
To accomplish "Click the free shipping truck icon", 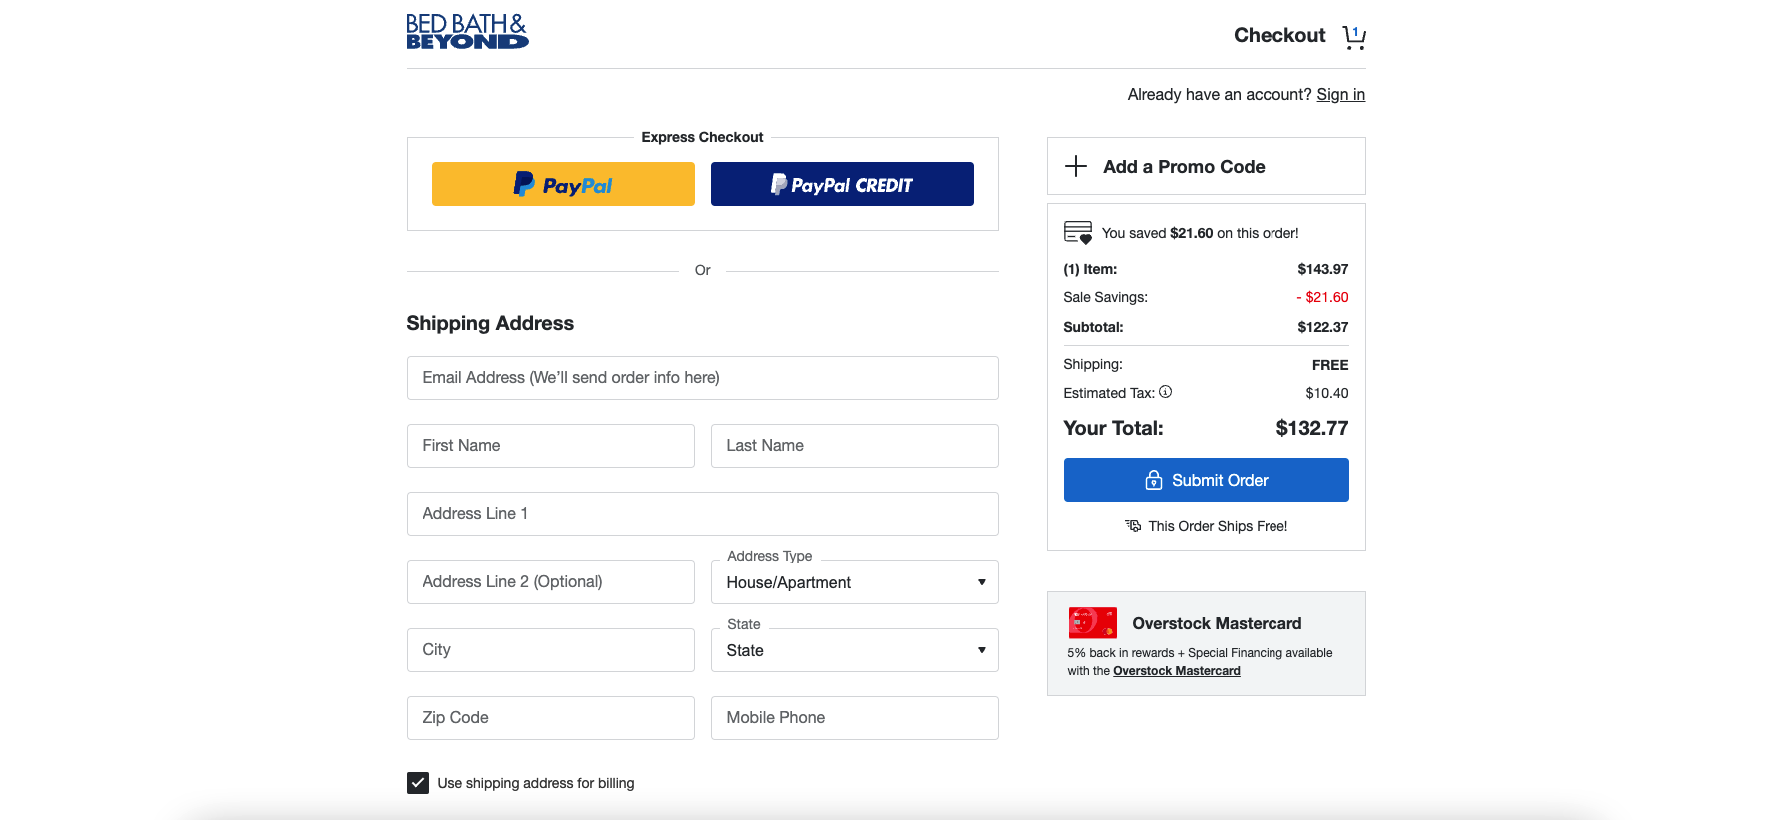I will coord(1133,526).
